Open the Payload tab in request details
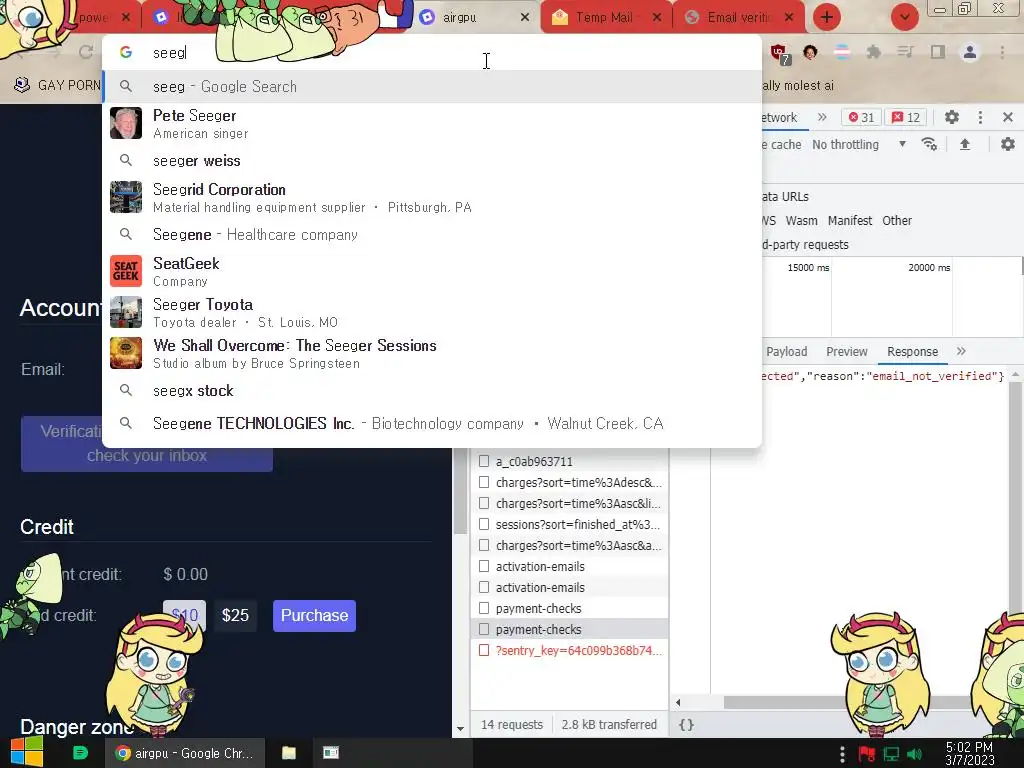Viewport: 1024px width, 768px height. pyautogui.click(x=786, y=351)
